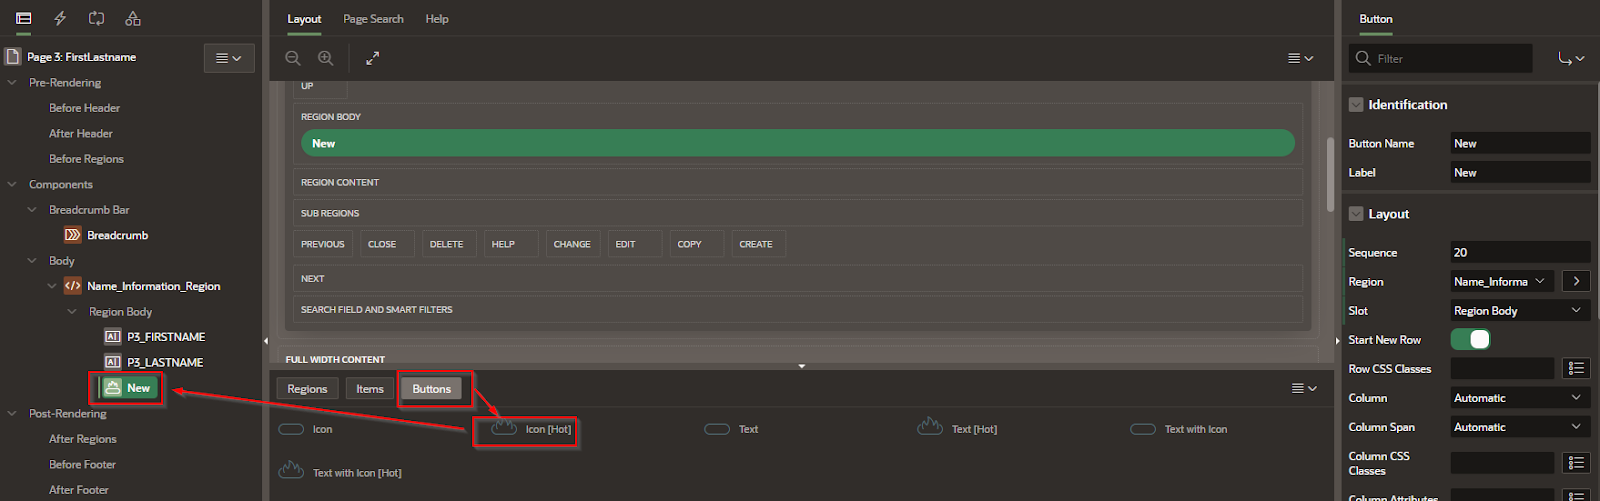Image resolution: width=1600 pixels, height=501 pixels.
Task: Click the CLOSE button slot
Action: tap(388, 244)
